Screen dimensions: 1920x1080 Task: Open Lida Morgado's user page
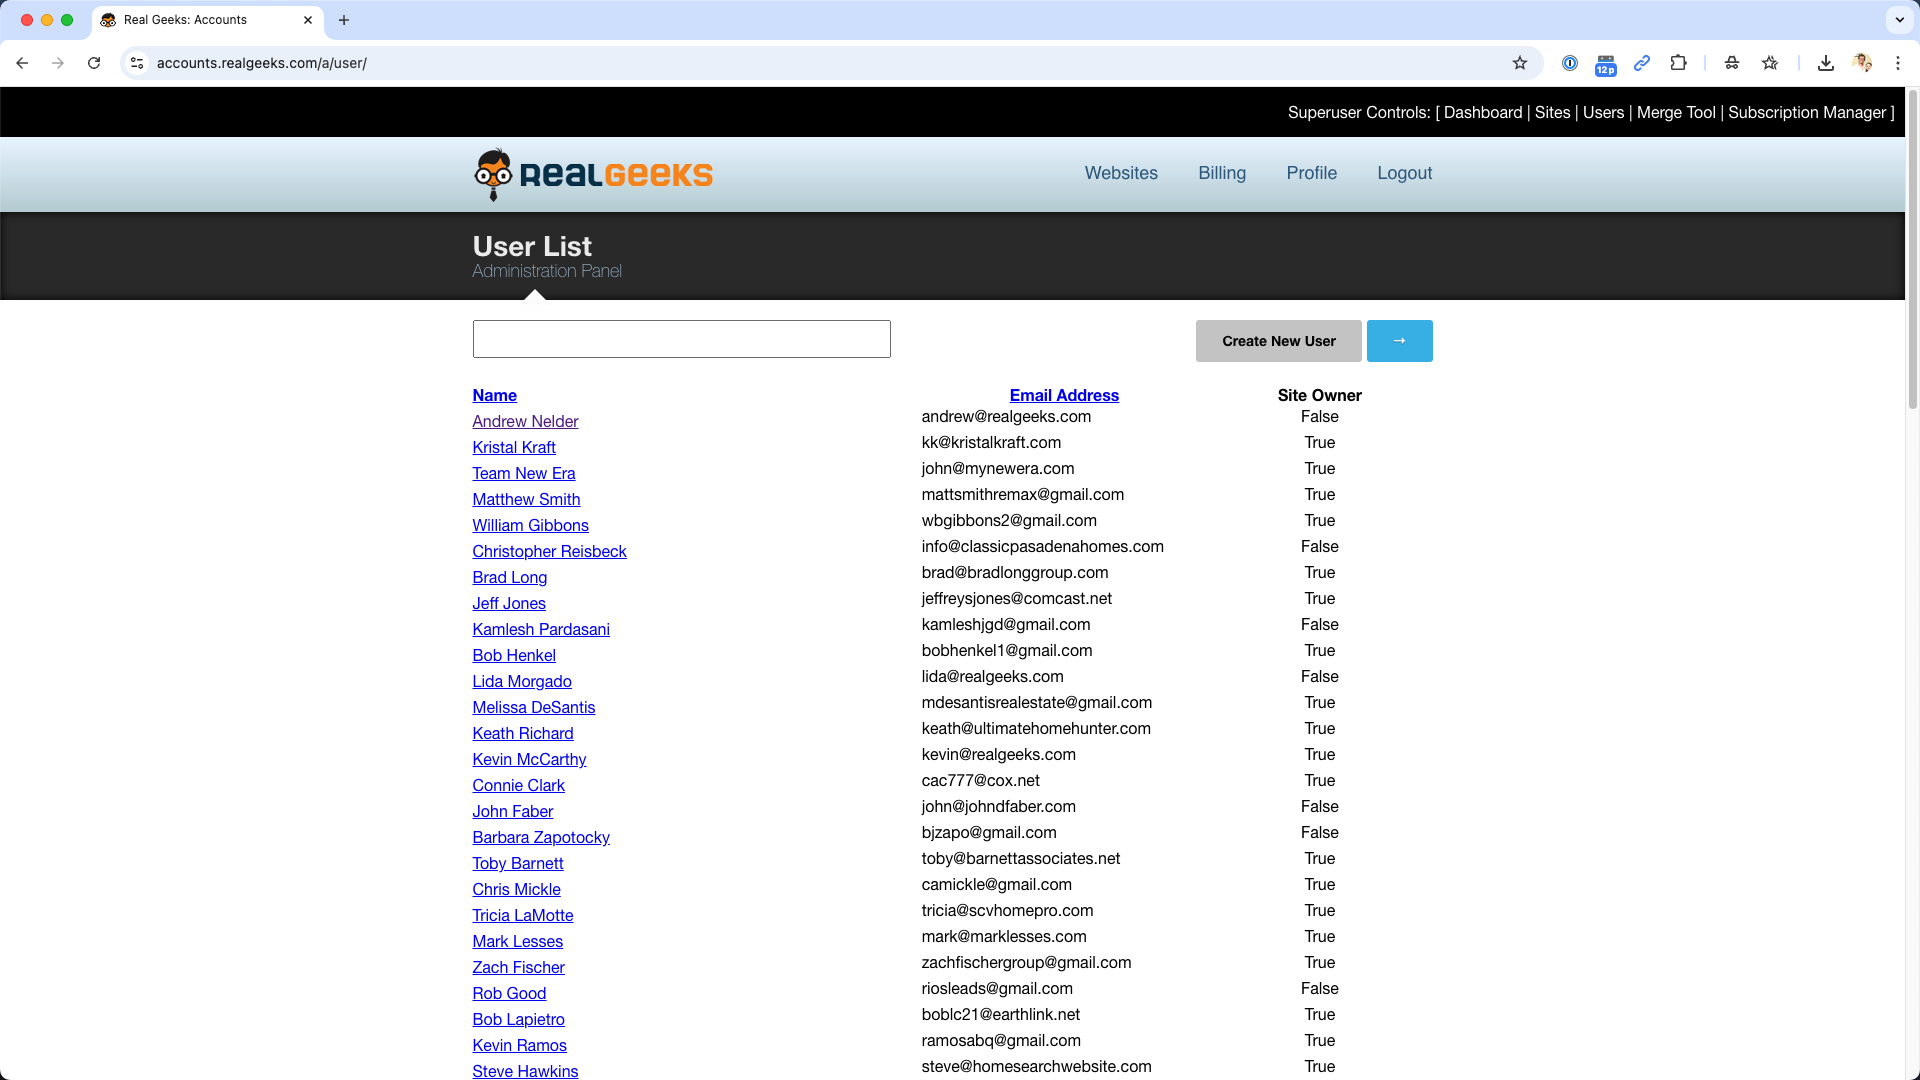pos(522,682)
